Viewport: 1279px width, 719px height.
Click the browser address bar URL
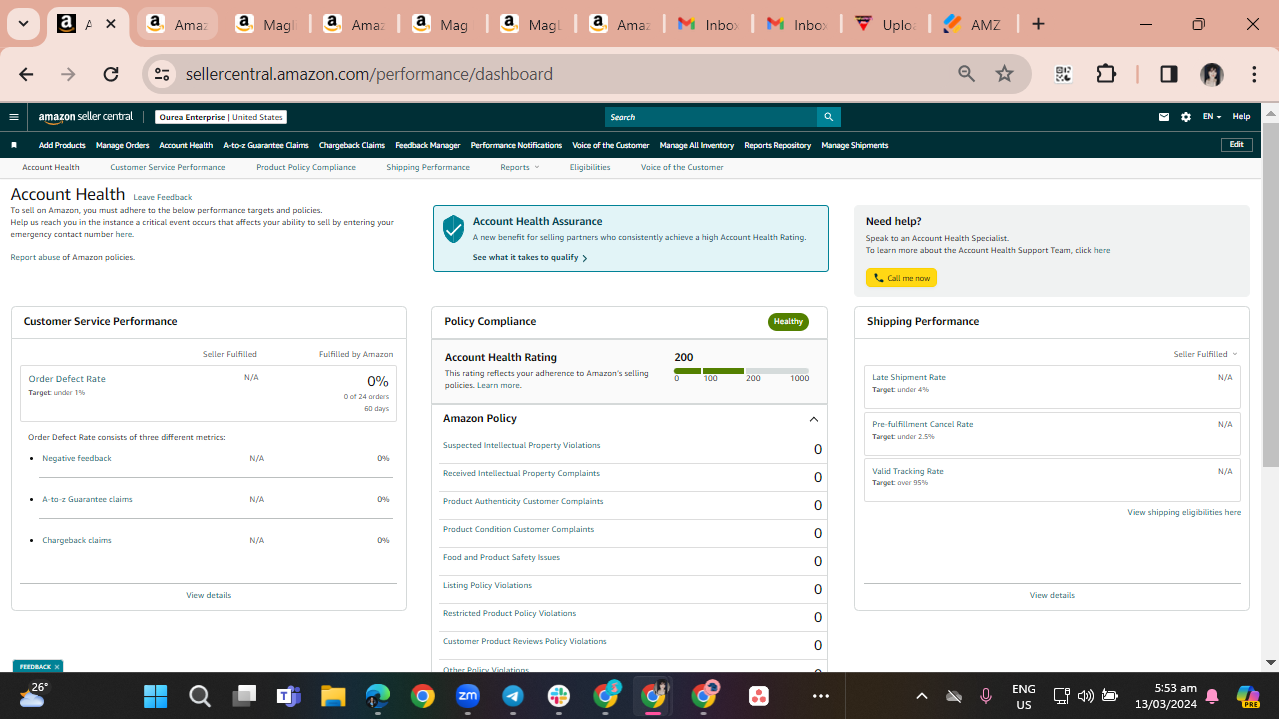(369, 74)
